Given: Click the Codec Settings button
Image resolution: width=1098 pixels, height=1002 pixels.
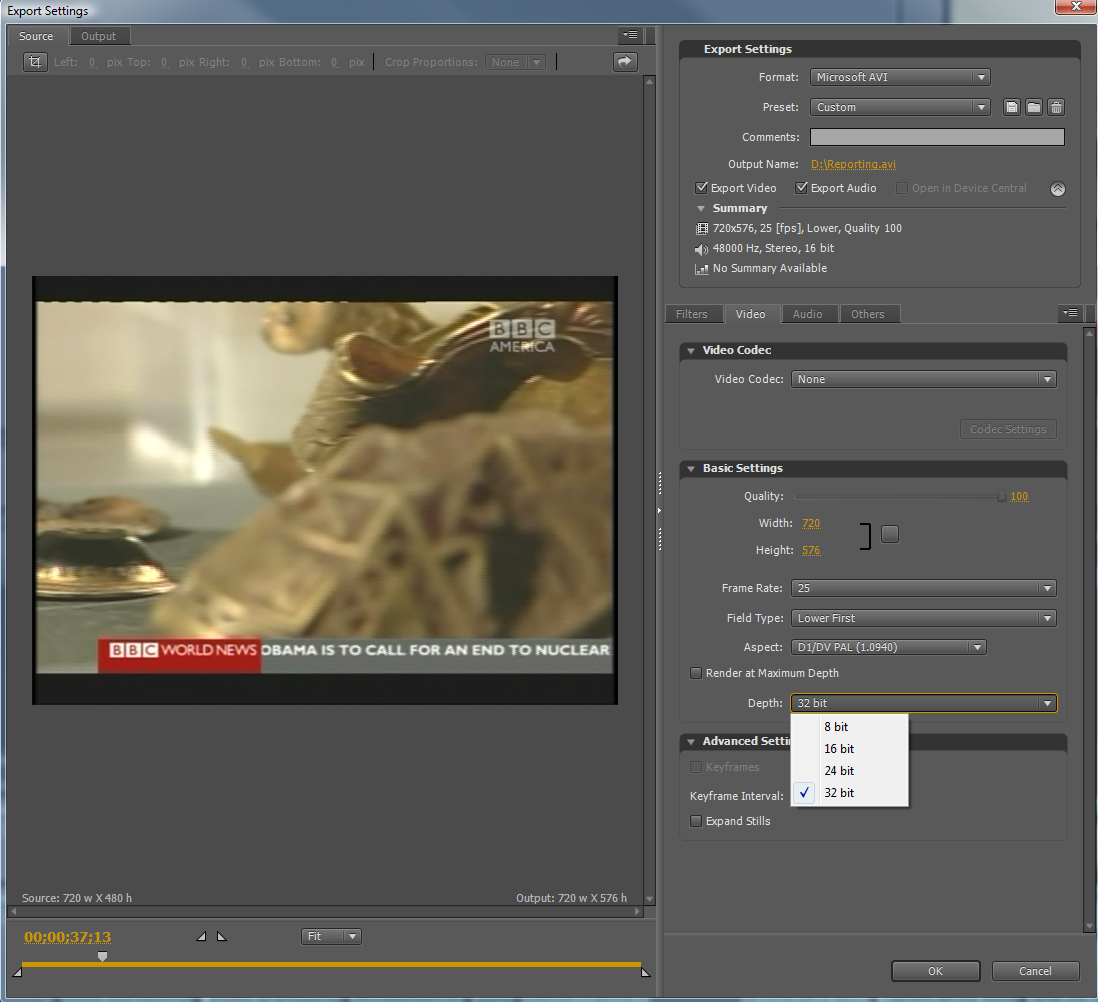Looking at the screenshot, I should coord(1008,429).
